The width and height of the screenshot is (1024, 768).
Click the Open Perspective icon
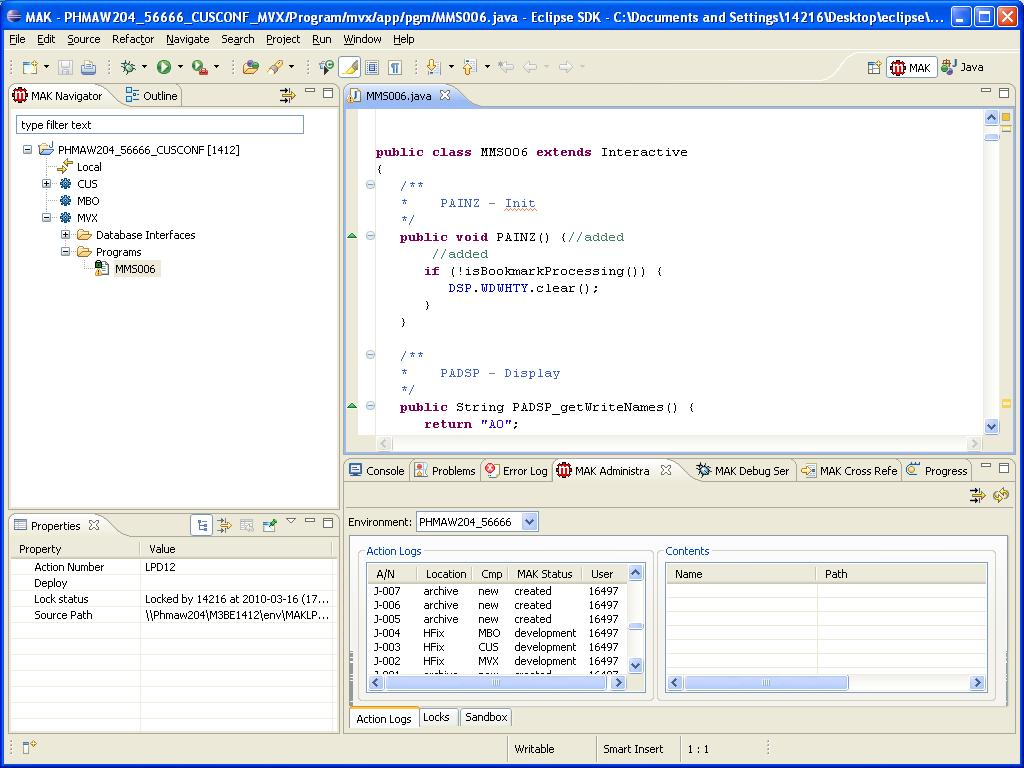(x=874, y=67)
